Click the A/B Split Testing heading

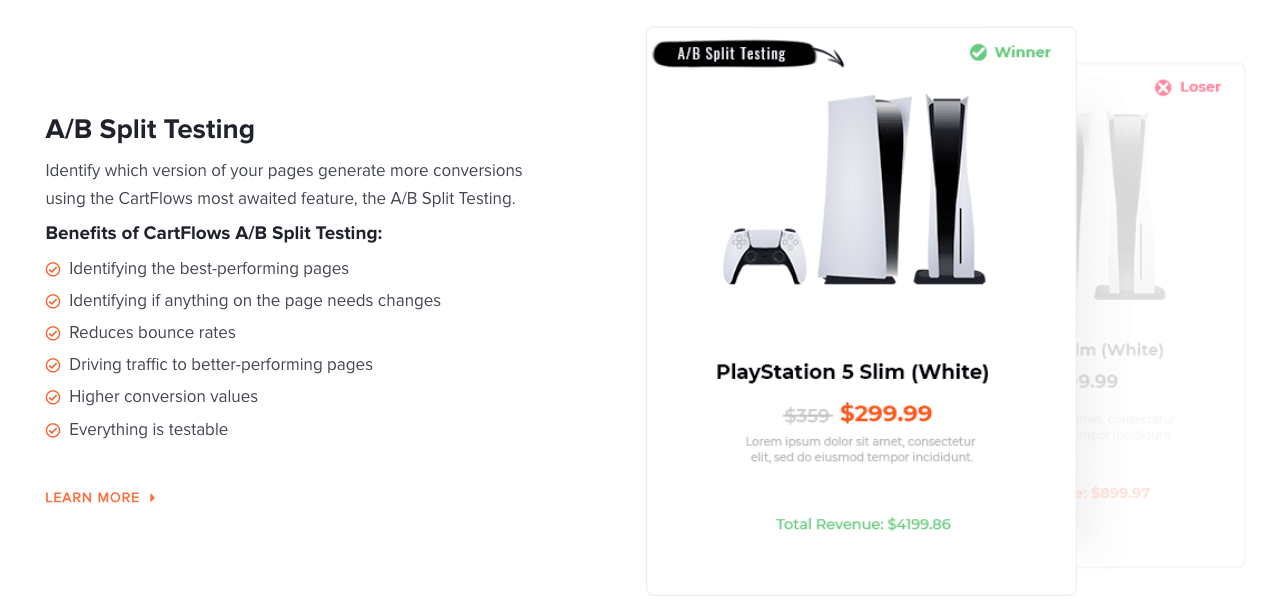[x=150, y=129]
